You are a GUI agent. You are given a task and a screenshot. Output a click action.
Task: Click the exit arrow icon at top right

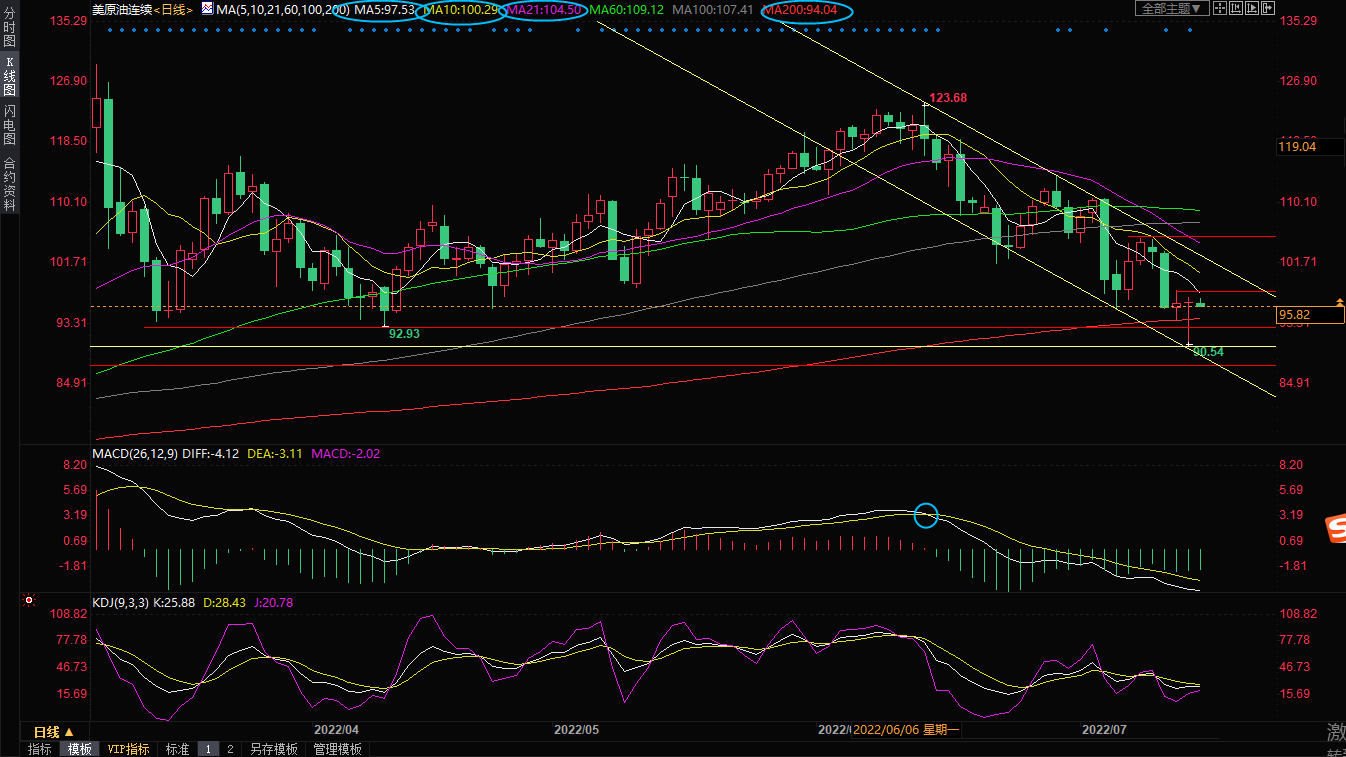[x=1268, y=8]
